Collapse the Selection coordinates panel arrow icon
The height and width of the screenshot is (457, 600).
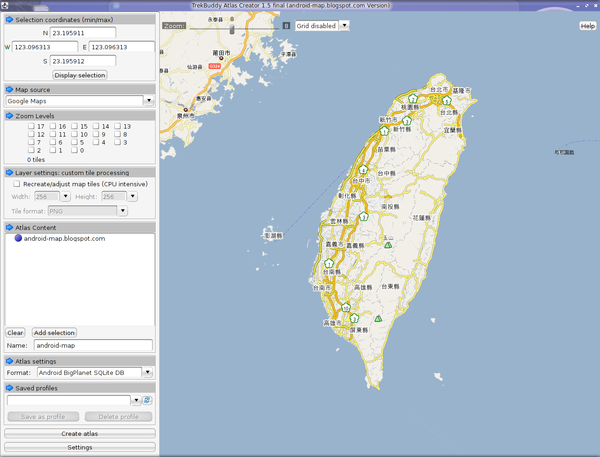coord(10,20)
